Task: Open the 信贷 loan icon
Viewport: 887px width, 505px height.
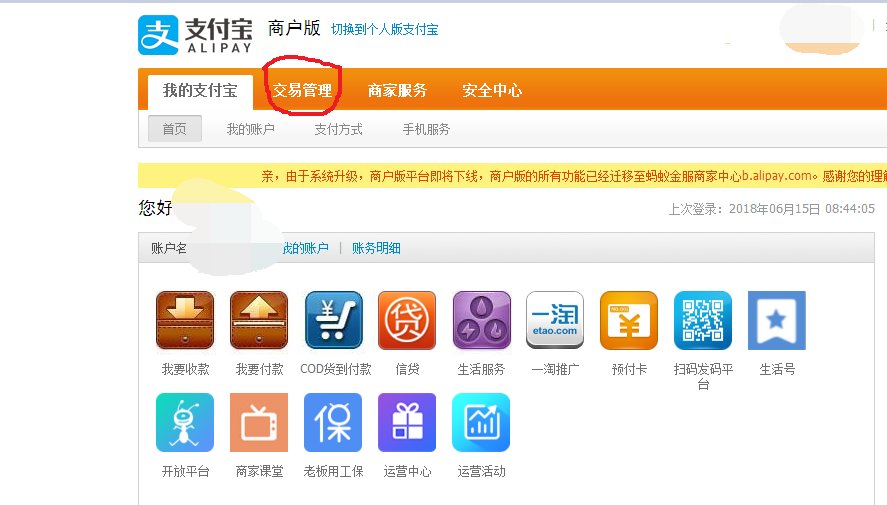Action: (407, 320)
